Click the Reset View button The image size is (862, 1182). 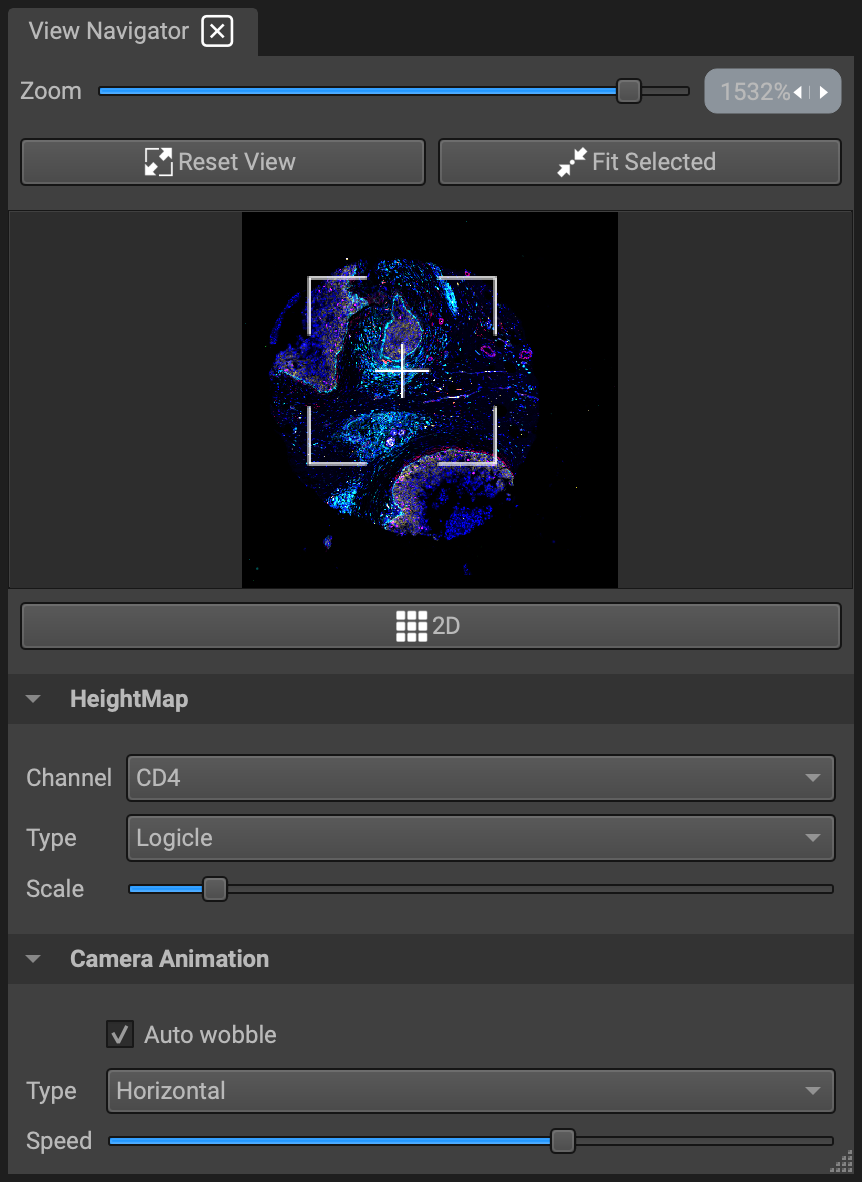(222, 161)
